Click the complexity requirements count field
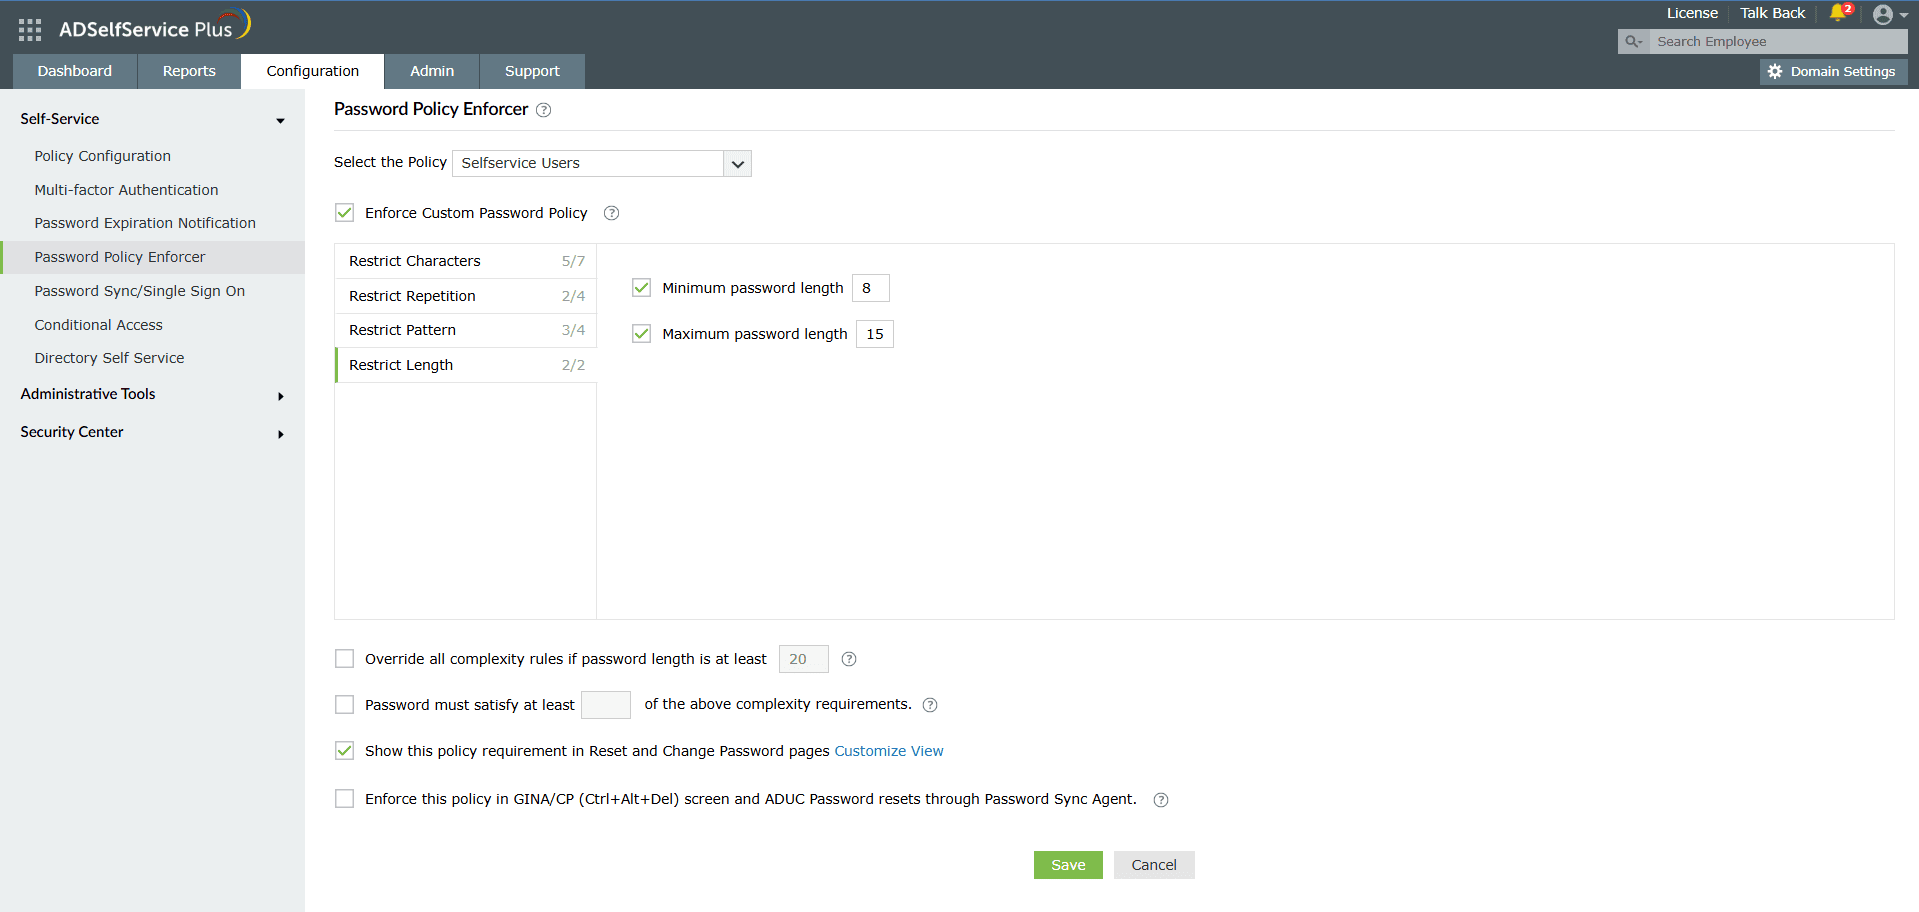The width and height of the screenshot is (1919, 912). 606,705
